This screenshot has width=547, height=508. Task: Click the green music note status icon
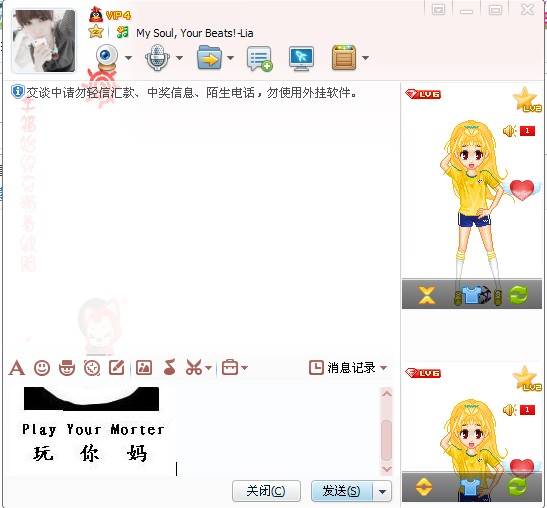122,32
